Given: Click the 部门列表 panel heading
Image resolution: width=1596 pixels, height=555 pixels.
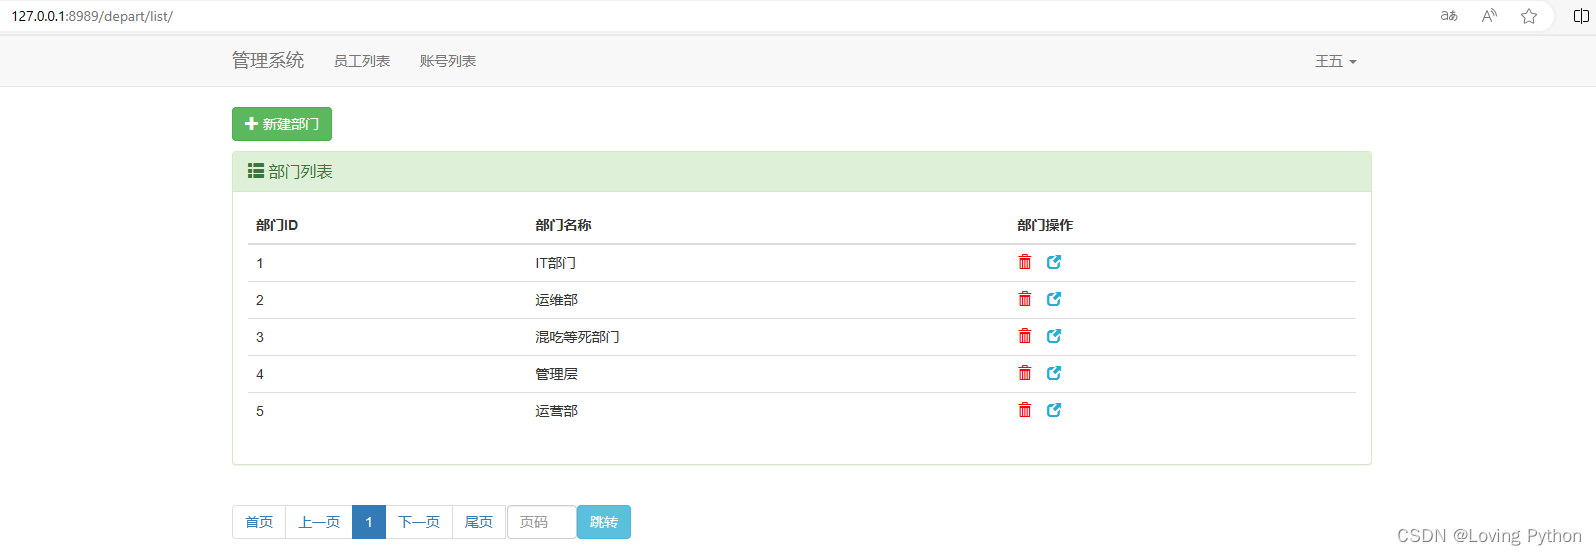Looking at the screenshot, I should pos(801,172).
